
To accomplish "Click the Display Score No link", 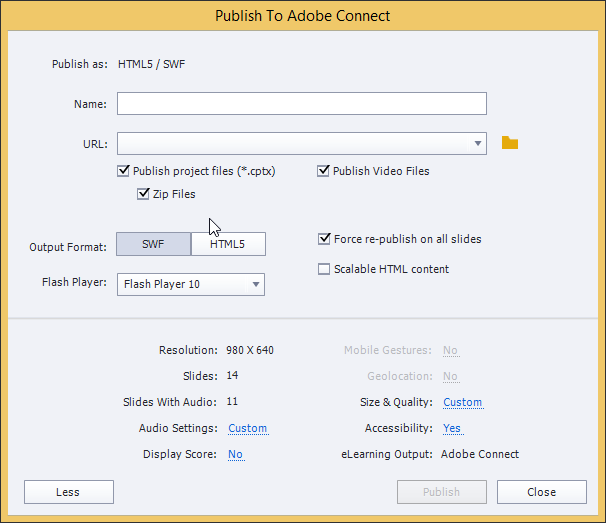I will [235, 454].
